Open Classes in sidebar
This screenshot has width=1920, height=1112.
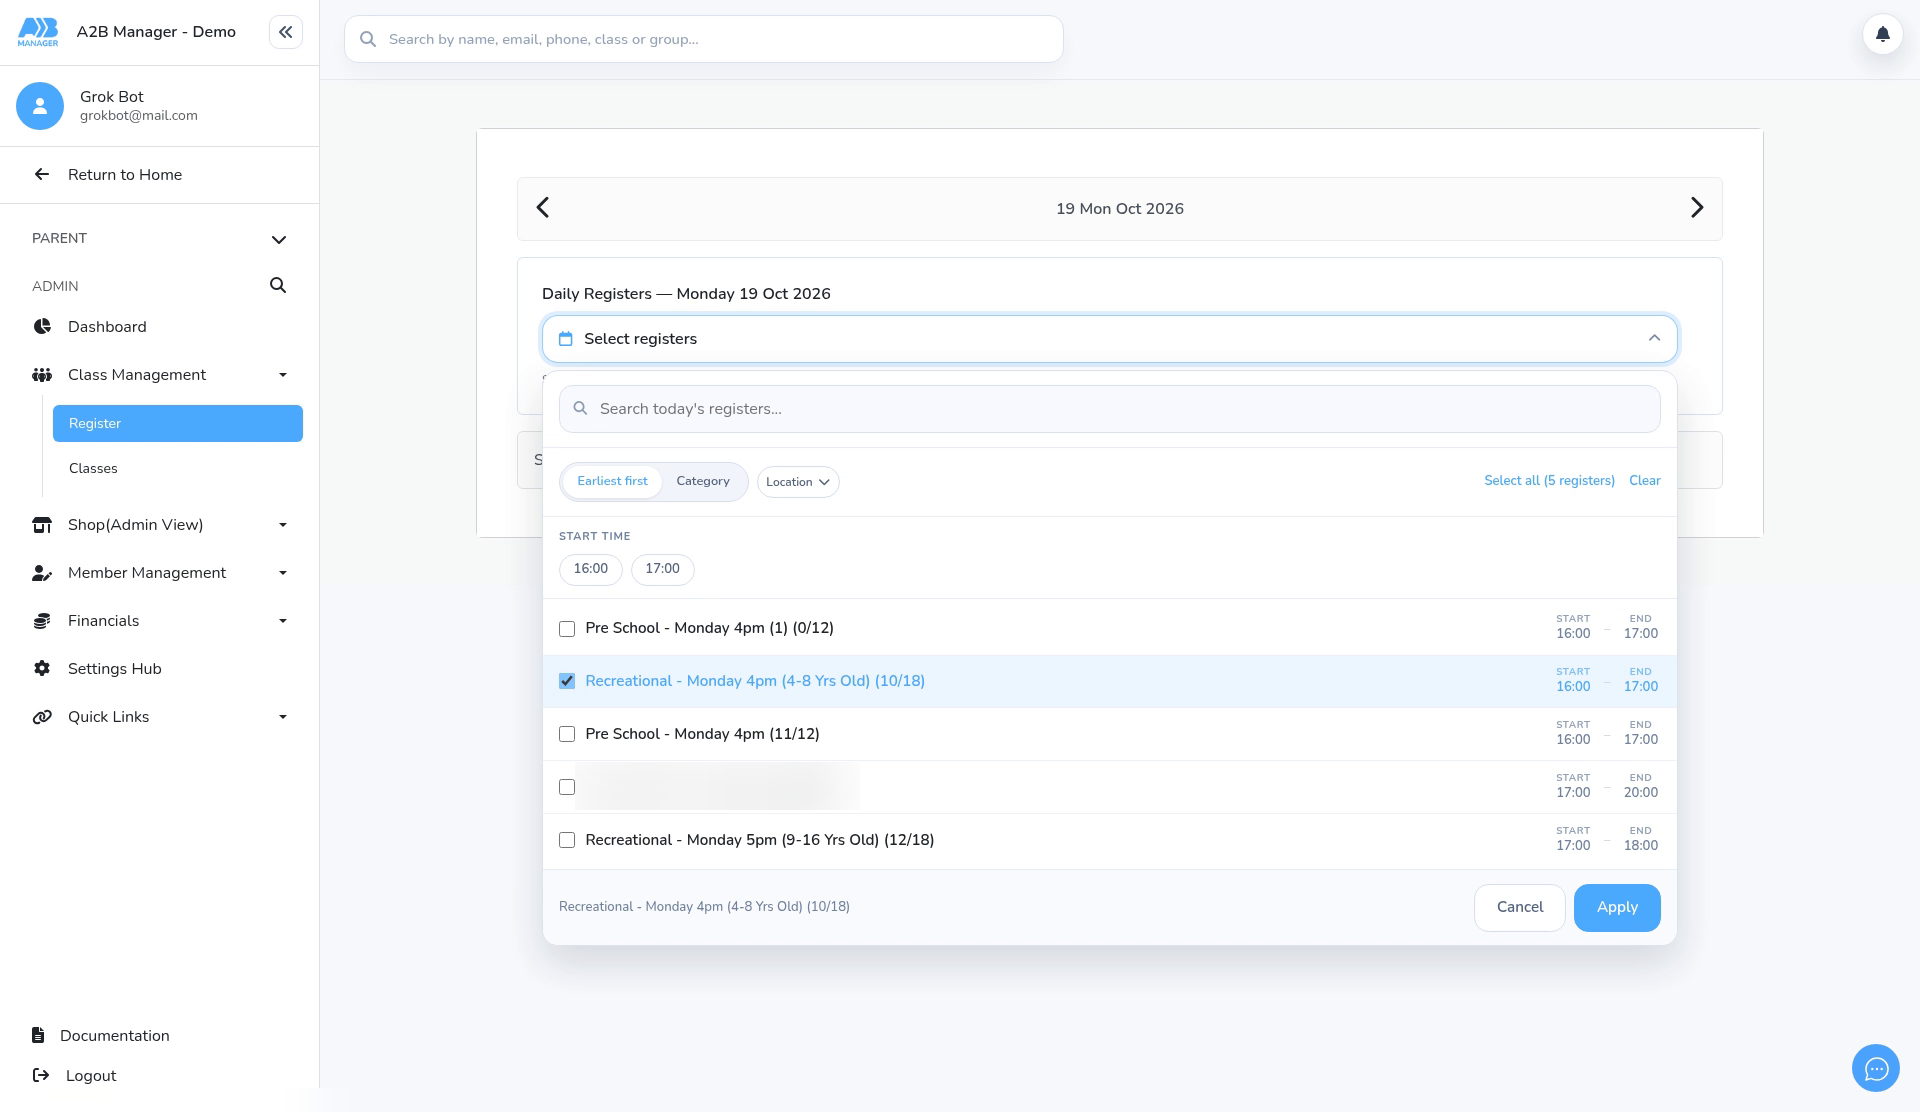[x=93, y=468]
